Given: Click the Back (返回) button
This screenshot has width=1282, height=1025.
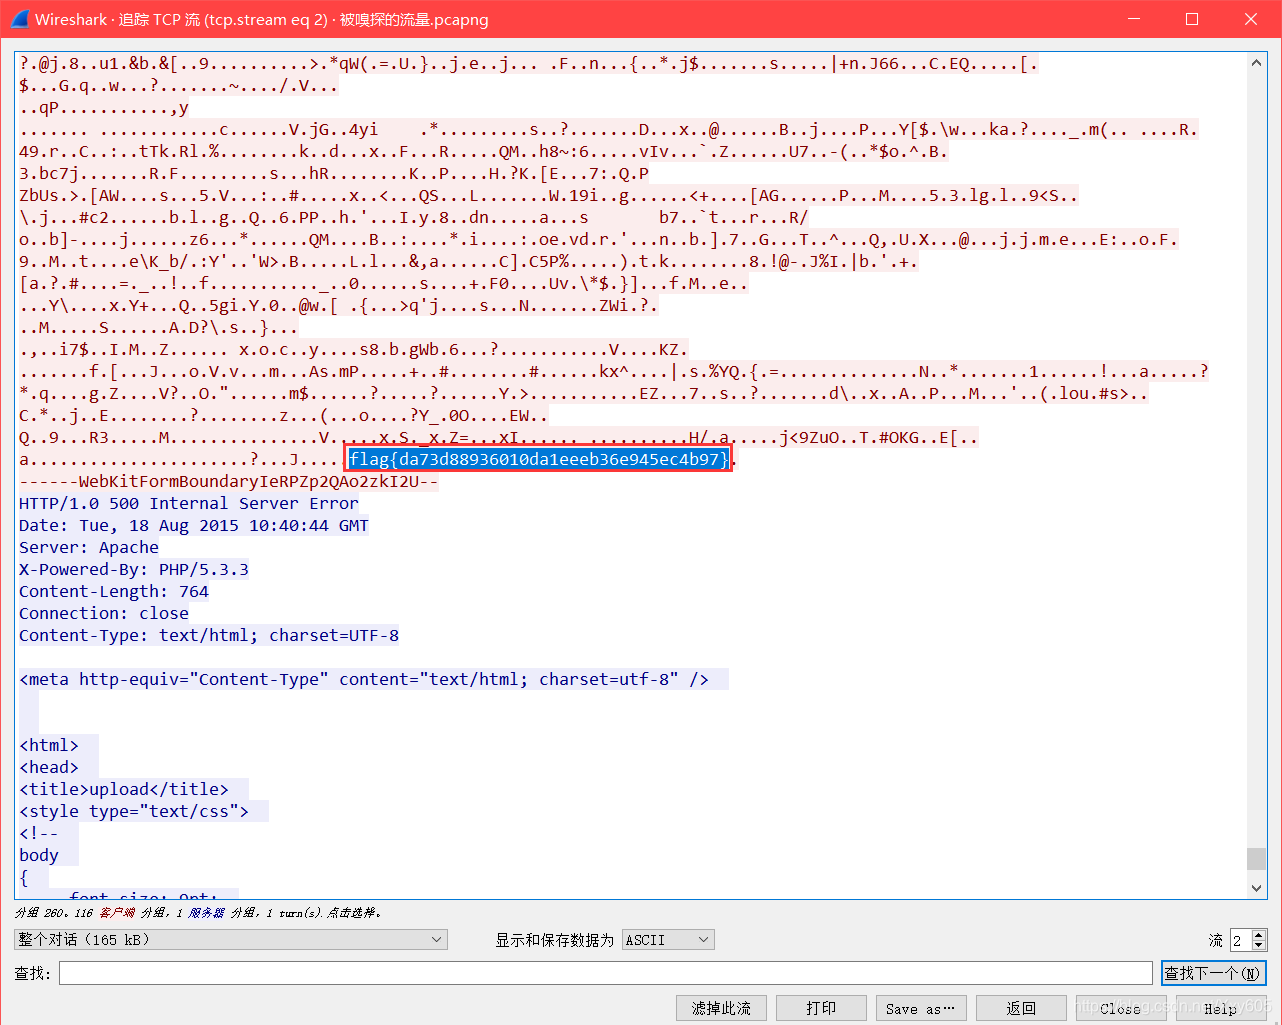Looking at the screenshot, I should (x=1021, y=1008).
